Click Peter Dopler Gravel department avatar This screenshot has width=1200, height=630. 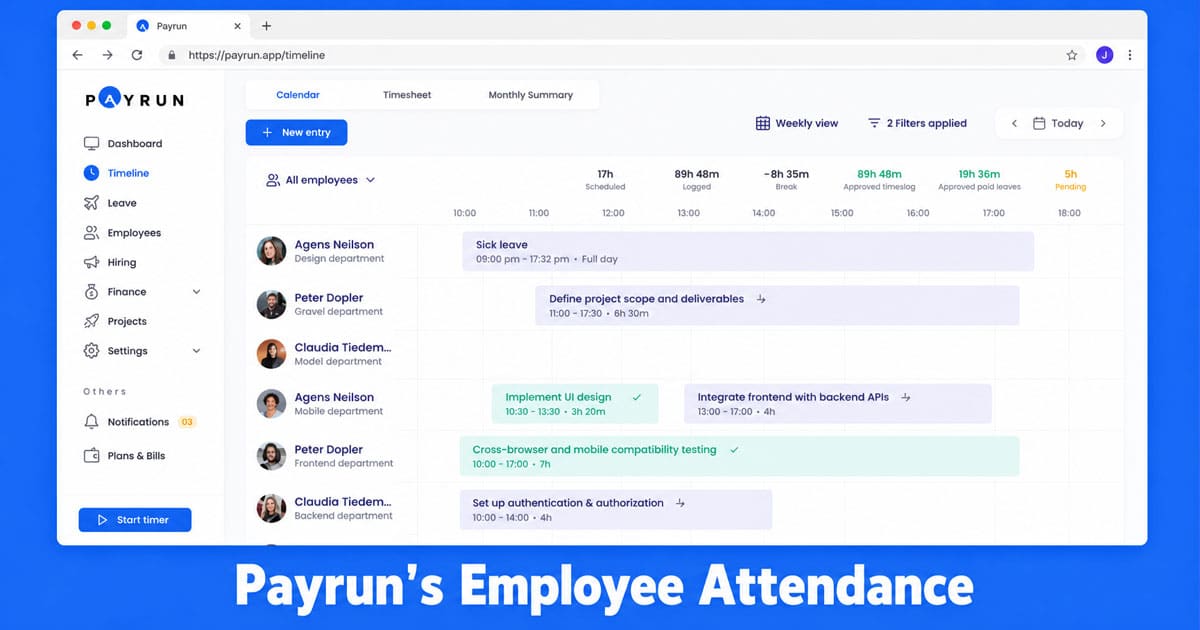[x=271, y=304]
